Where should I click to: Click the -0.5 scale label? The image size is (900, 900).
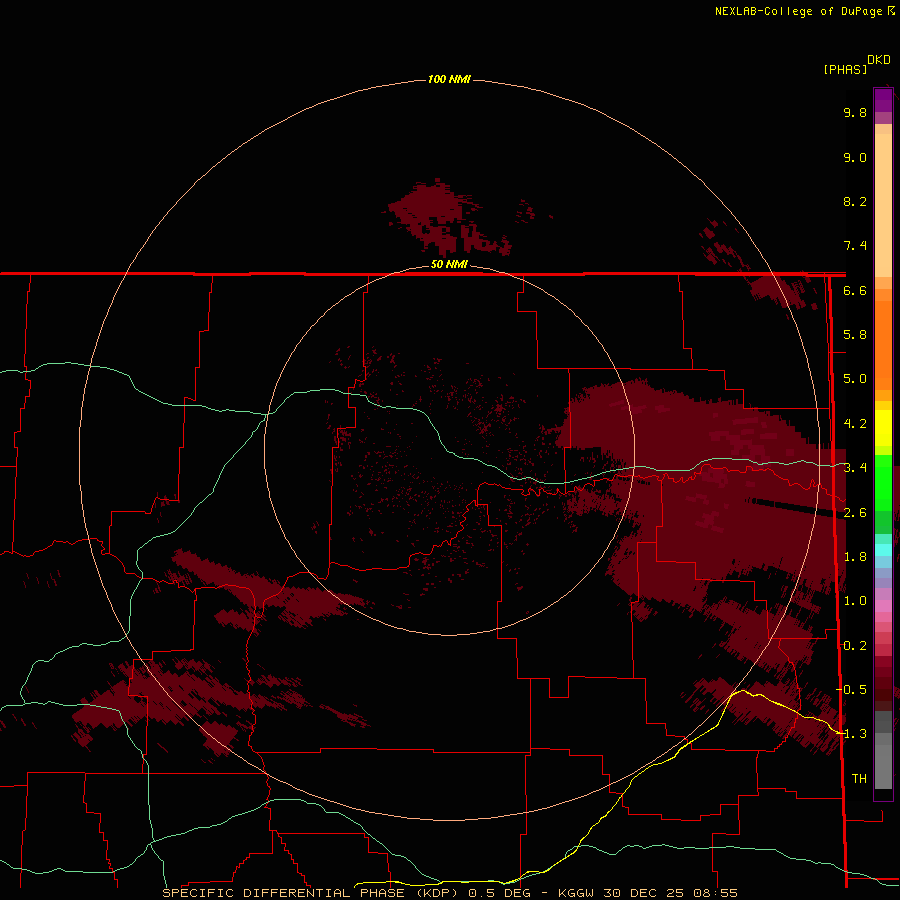[x=853, y=690]
